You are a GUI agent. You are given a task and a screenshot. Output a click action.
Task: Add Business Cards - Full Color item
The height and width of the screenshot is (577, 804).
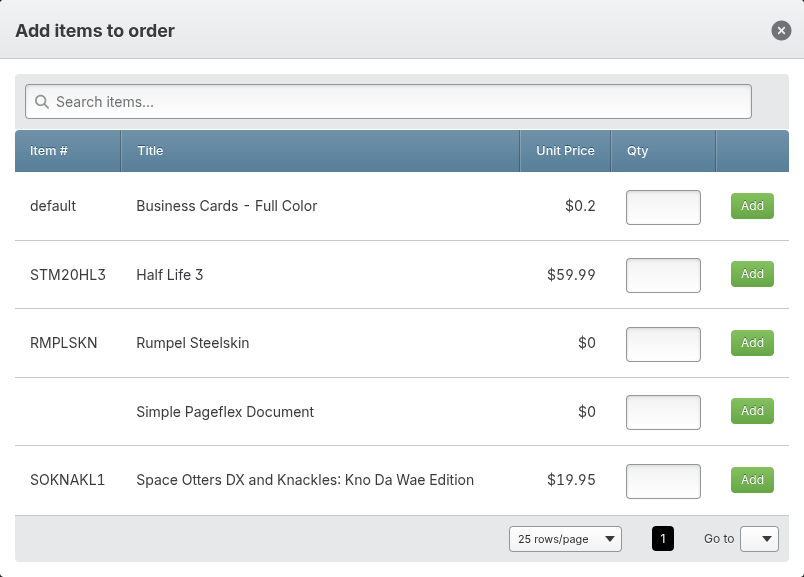click(752, 206)
